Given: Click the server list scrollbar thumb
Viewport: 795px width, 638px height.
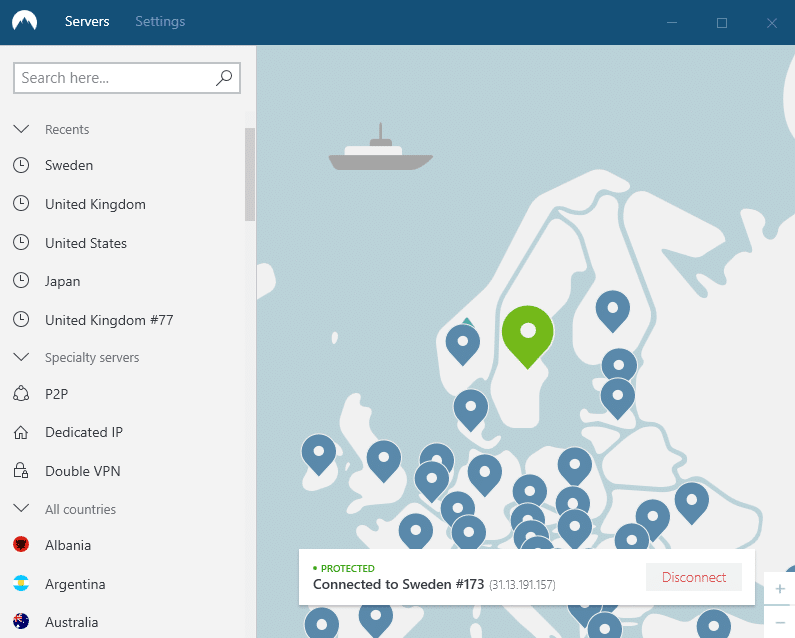Looking at the screenshot, I should coord(250,174).
